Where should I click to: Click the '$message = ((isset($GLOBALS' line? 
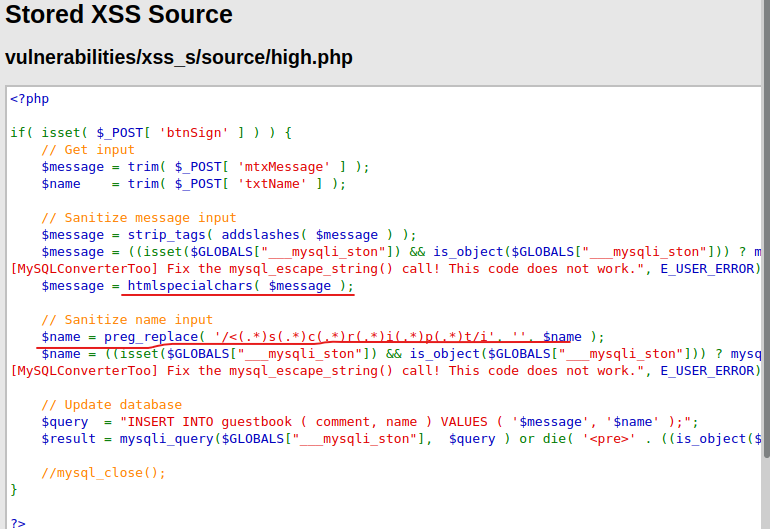(401, 252)
